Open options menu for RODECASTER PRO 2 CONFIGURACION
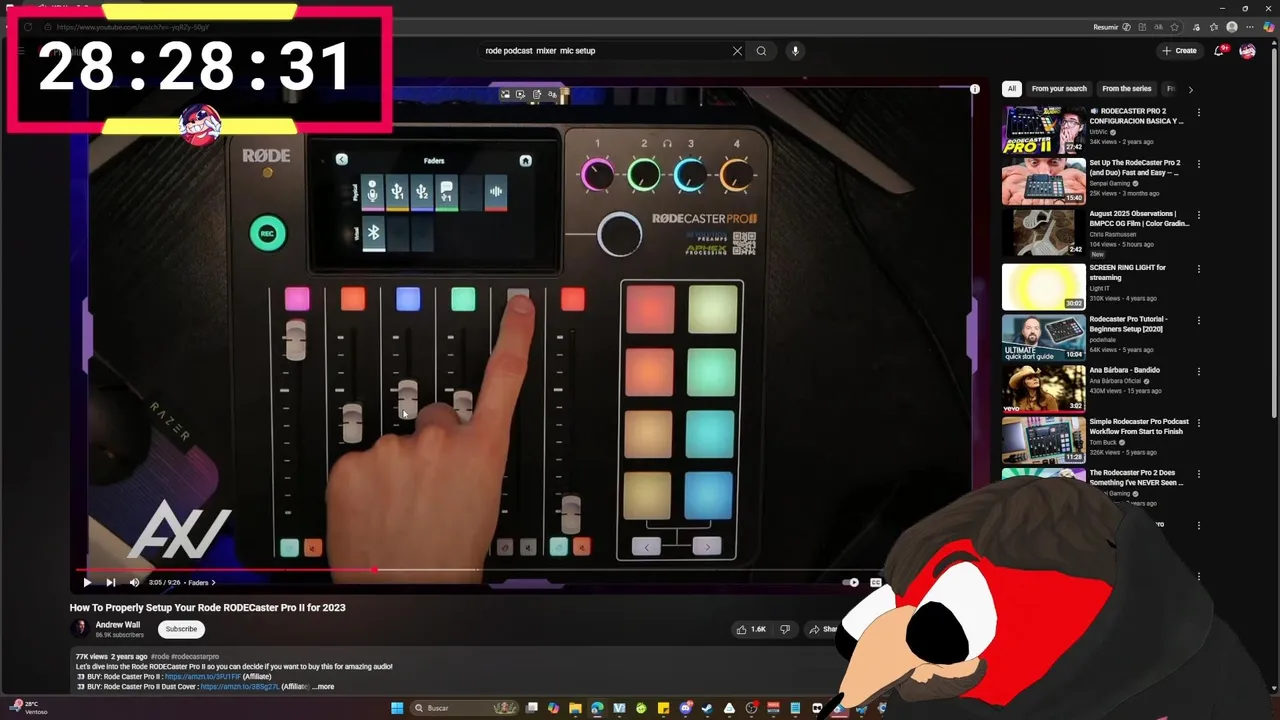 click(x=1198, y=112)
